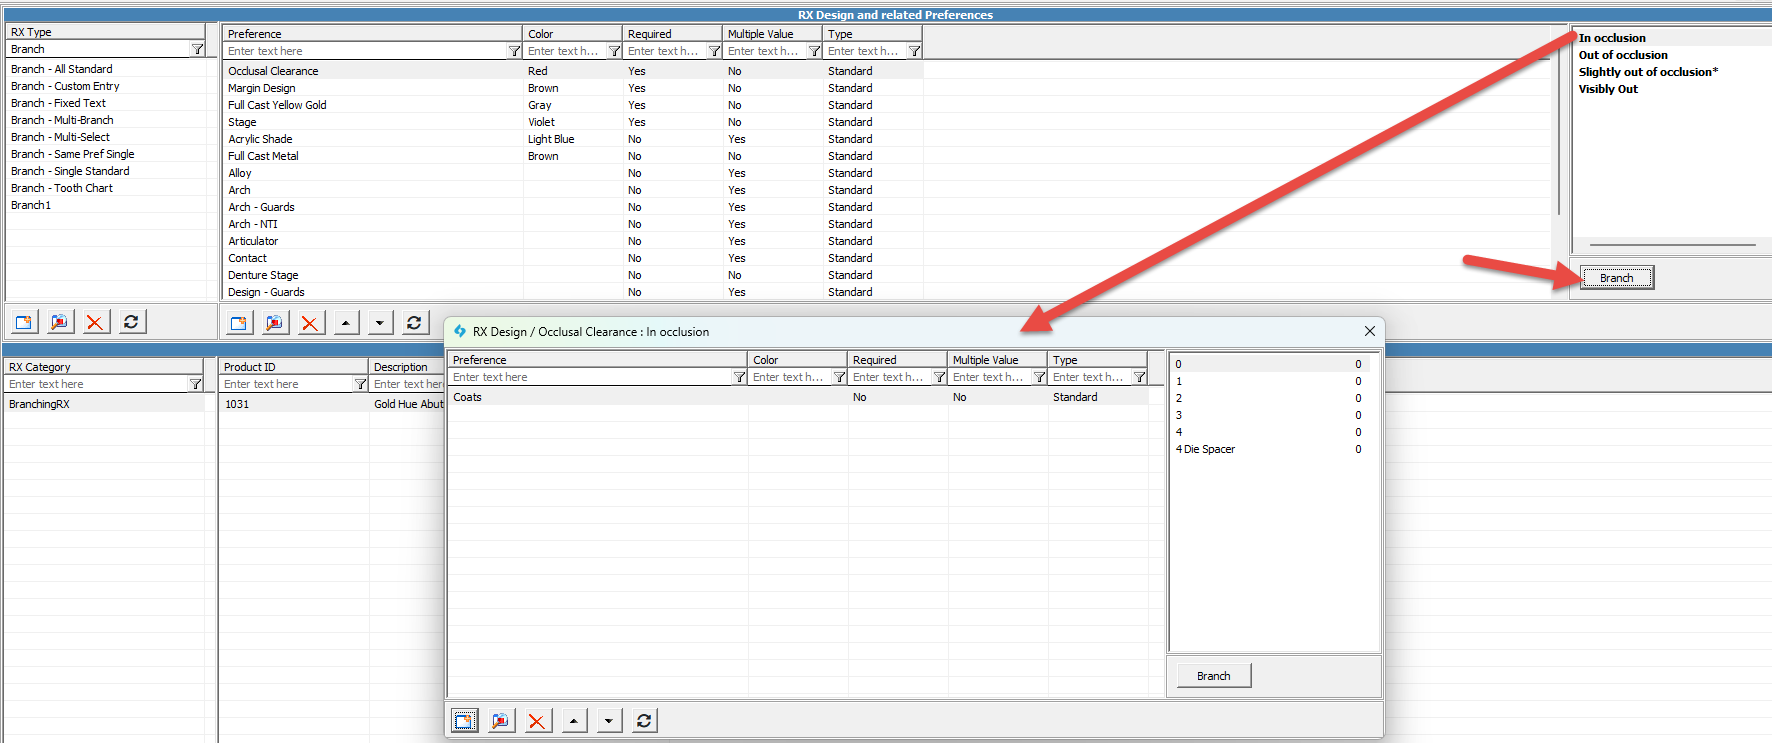Focus dialog Preference filter text field
Image resolution: width=1772 pixels, height=743 pixels.
tap(590, 377)
